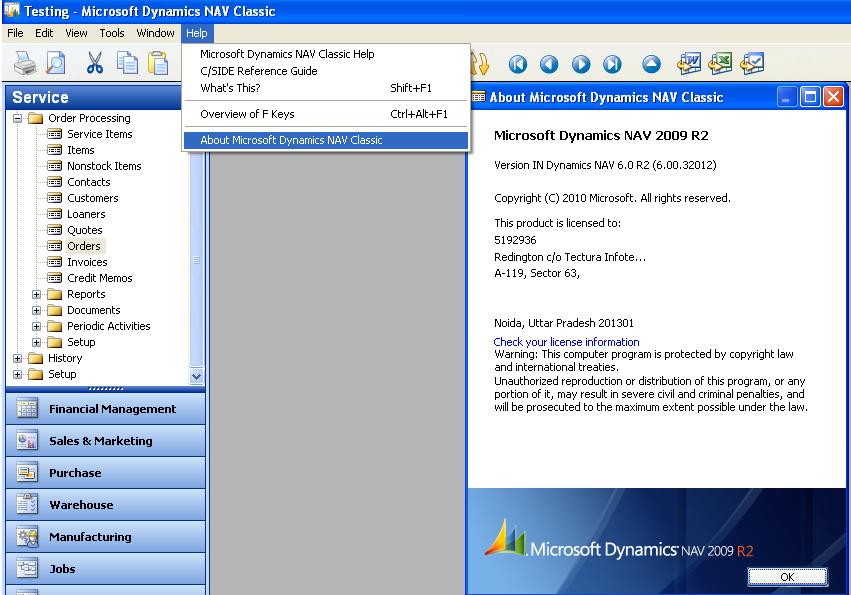Click the Copy toolbar icon
This screenshot has width=851, height=595.
click(127, 64)
